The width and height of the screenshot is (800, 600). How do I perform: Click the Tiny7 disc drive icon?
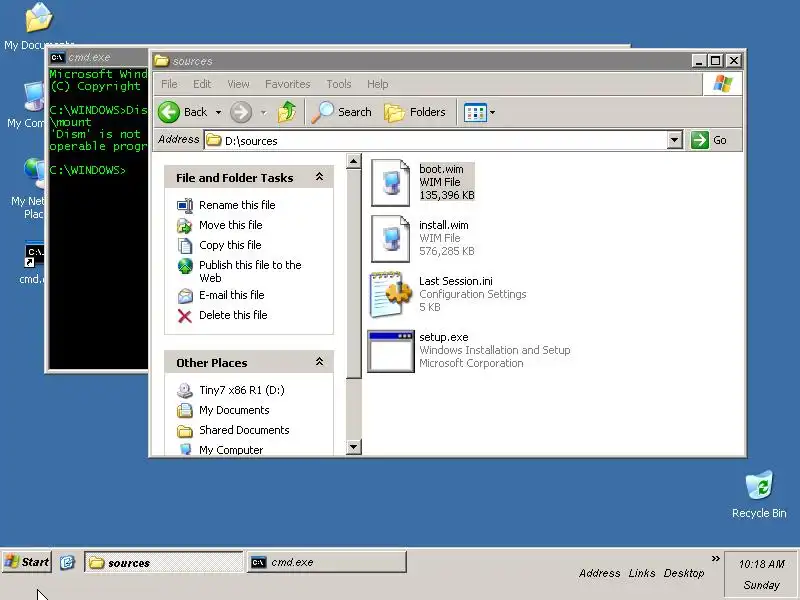coord(185,390)
